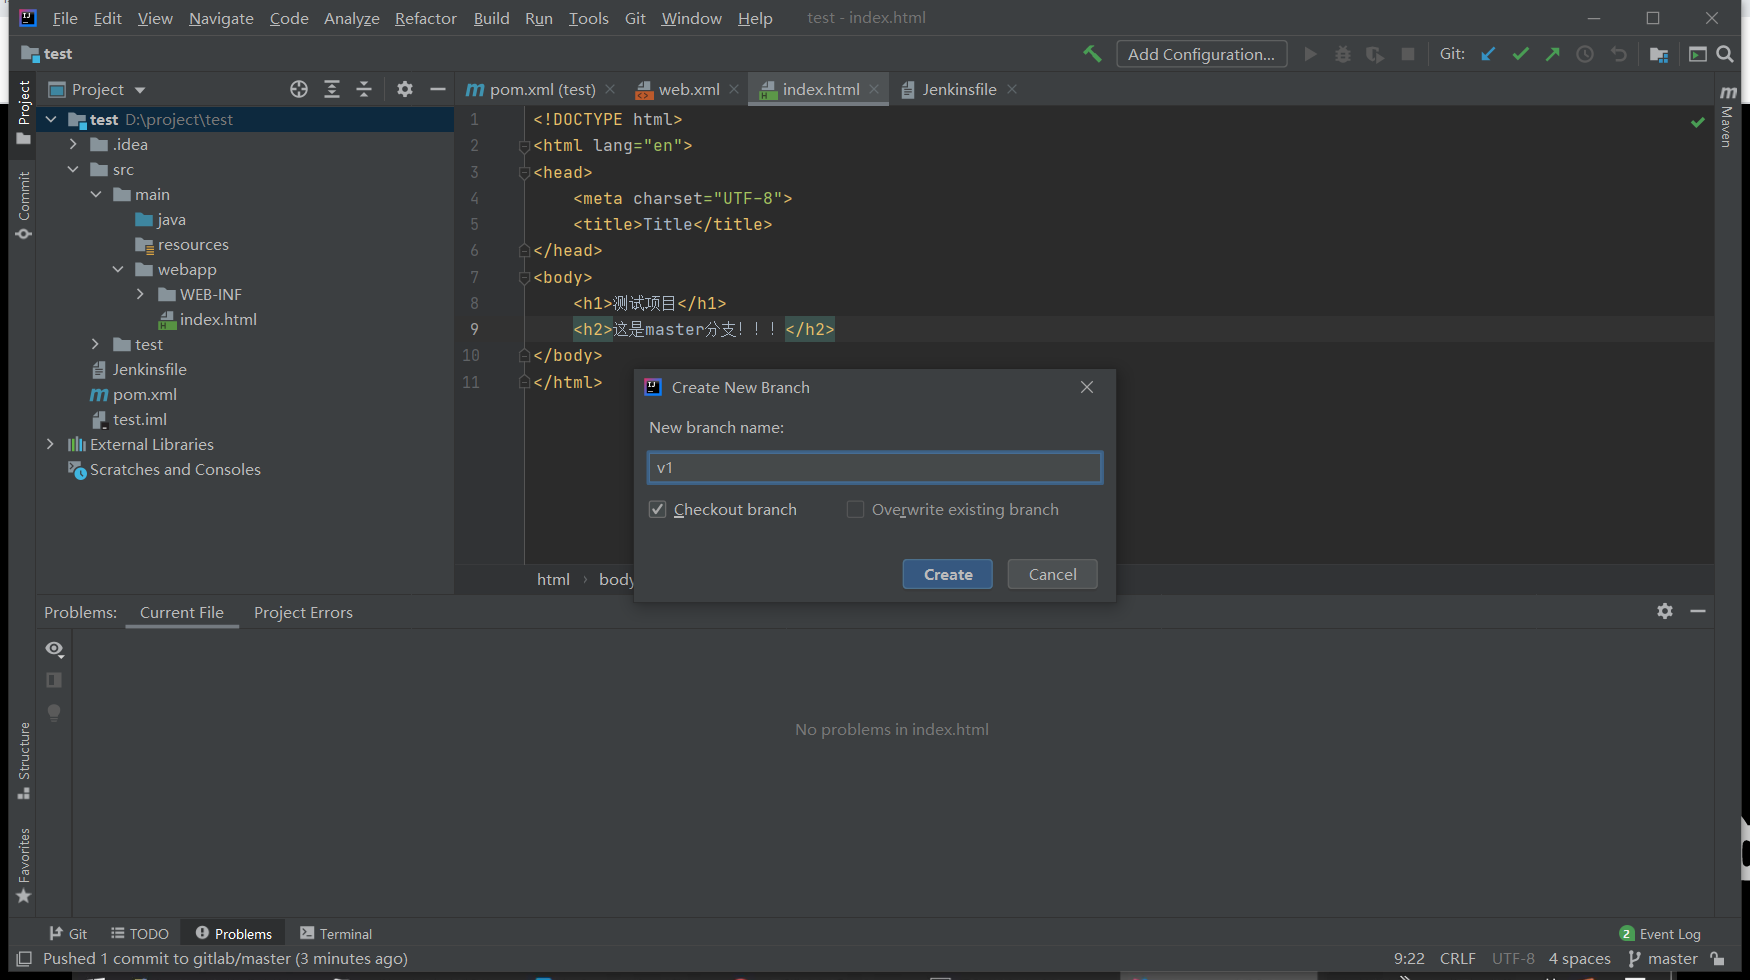This screenshot has height=980, width=1750.
Task: Click Expand All icon in Project panel
Action: pyautogui.click(x=332, y=89)
